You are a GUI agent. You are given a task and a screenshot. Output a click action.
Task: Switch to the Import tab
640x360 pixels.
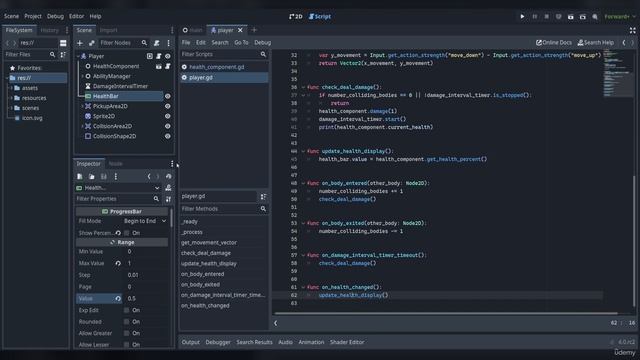click(x=109, y=30)
